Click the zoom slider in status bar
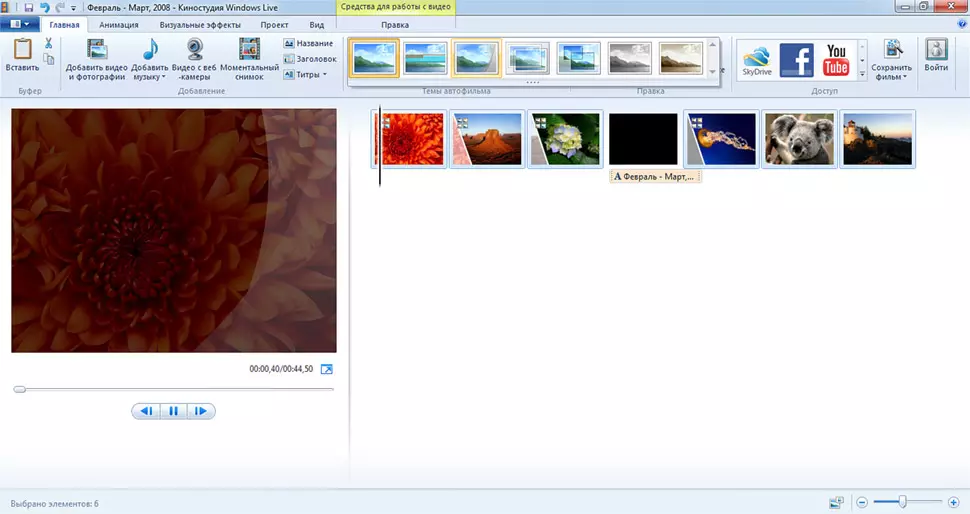 point(903,501)
